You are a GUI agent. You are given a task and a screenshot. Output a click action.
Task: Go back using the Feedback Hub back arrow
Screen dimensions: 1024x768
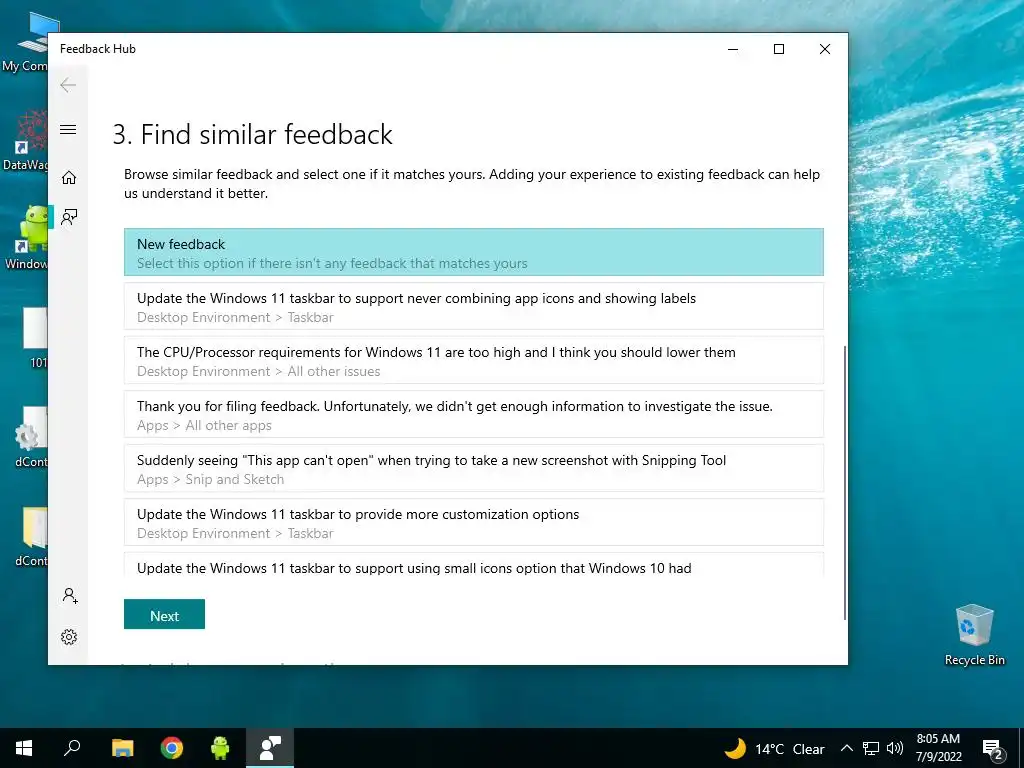(68, 85)
